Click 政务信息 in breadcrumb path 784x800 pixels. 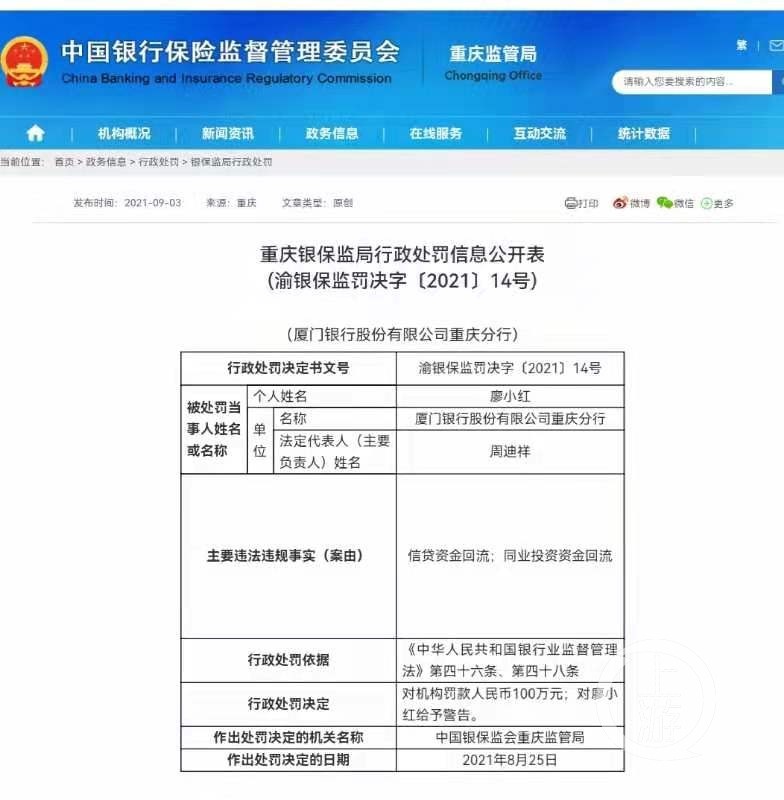tap(106, 162)
